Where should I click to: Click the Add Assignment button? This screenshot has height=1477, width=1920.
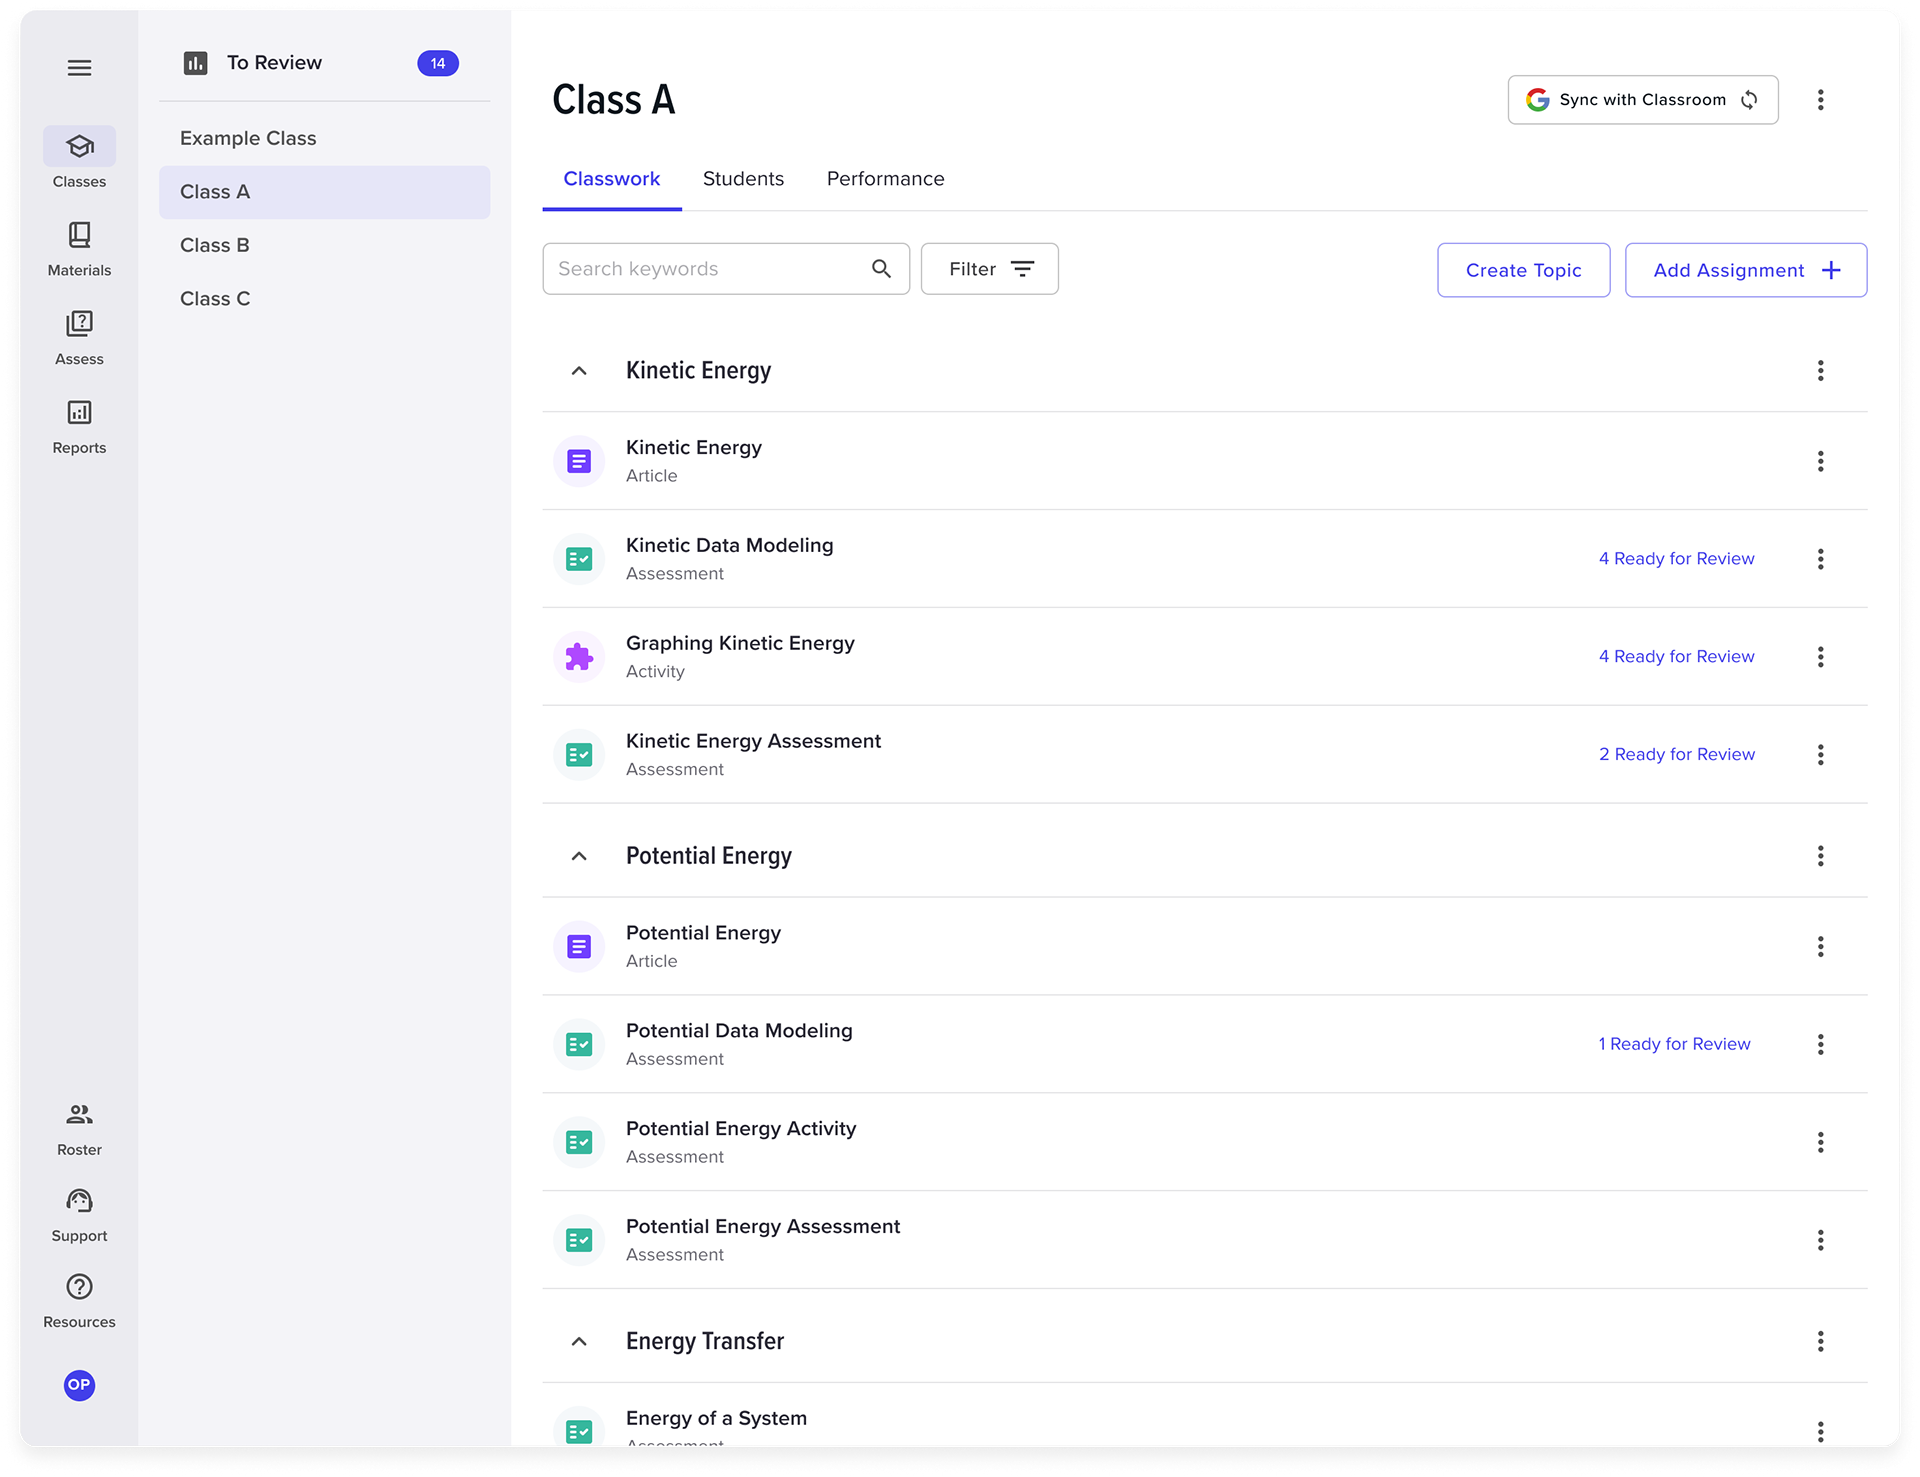click(x=1745, y=270)
